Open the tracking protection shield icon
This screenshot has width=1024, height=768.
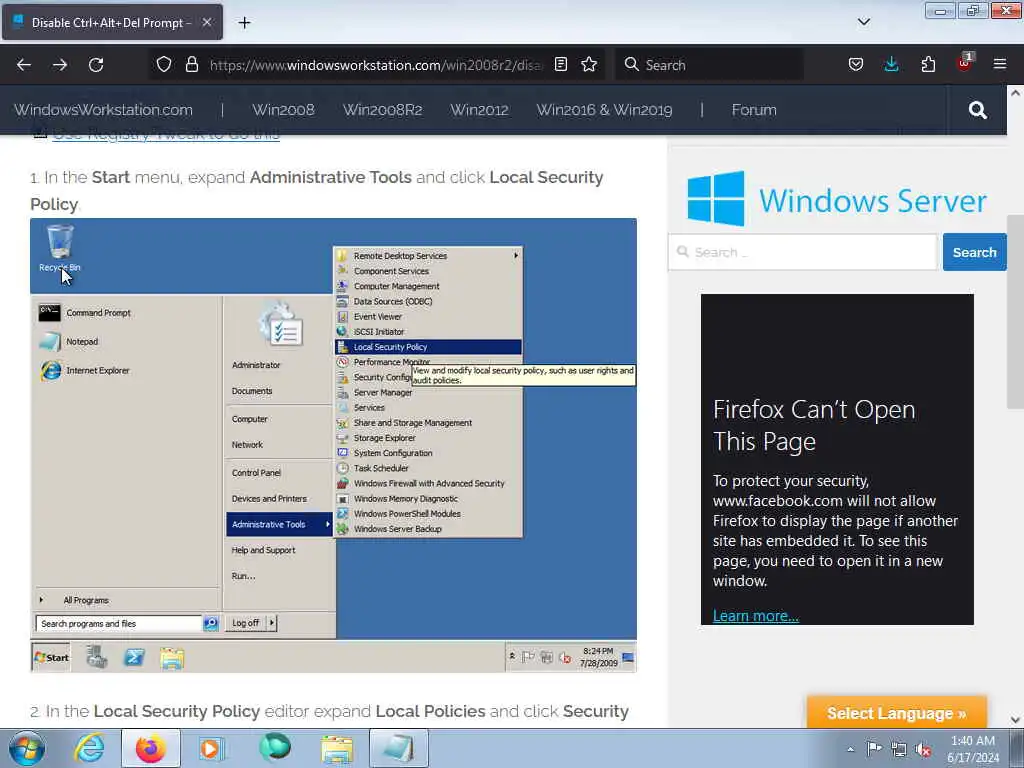164,65
